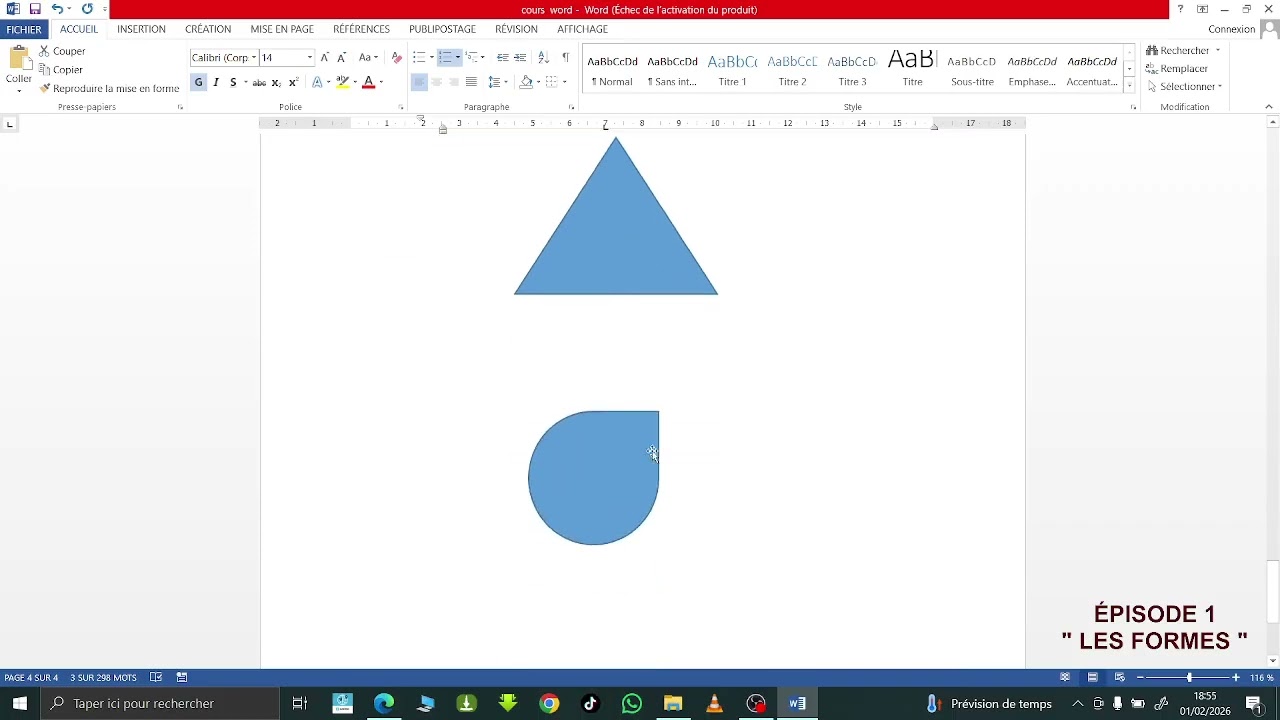This screenshot has height=720, width=1280.
Task: Increase paragraph indent
Action: click(520, 57)
